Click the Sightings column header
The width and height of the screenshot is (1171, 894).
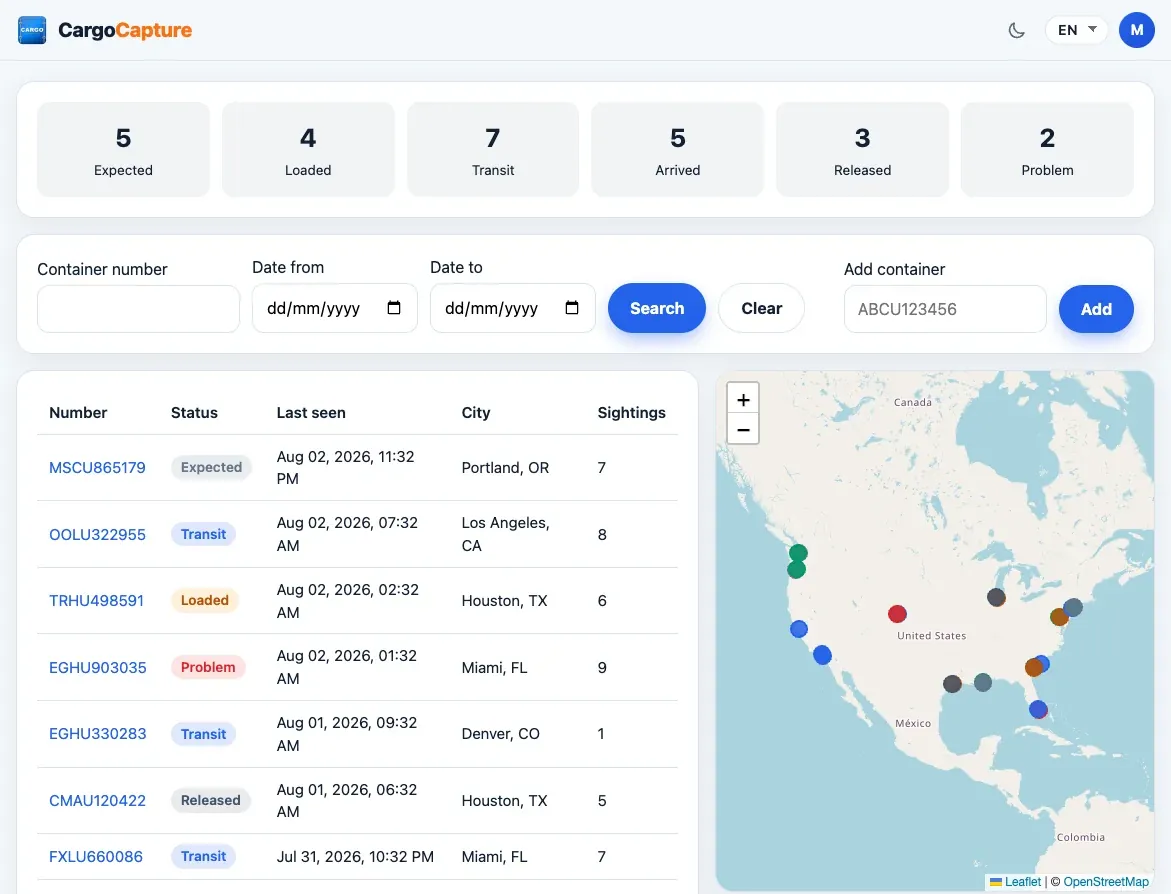tap(631, 412)
